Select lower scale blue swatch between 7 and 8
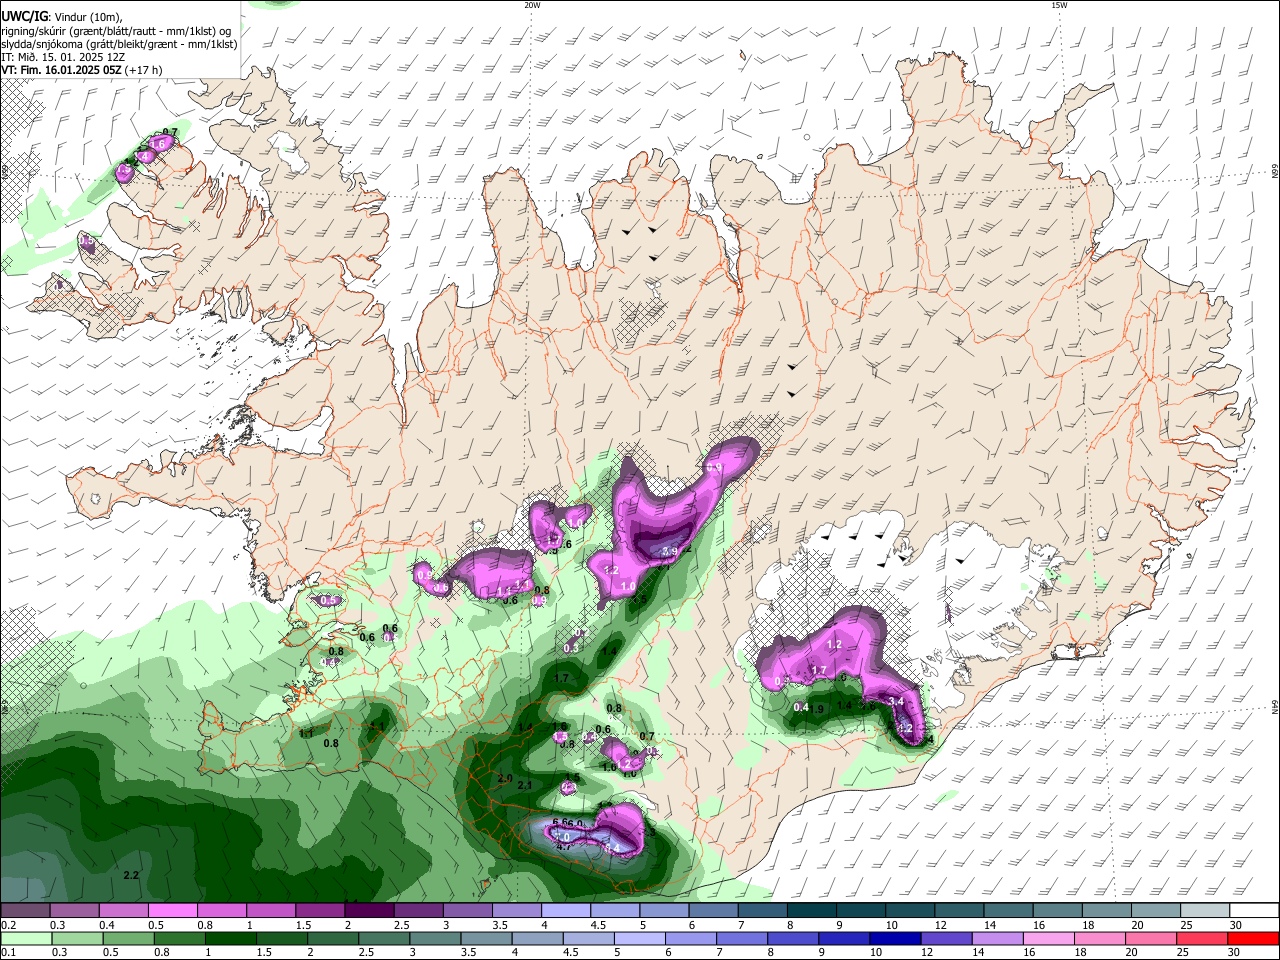This screenshot has height=960, width=1280. (743, 938)
